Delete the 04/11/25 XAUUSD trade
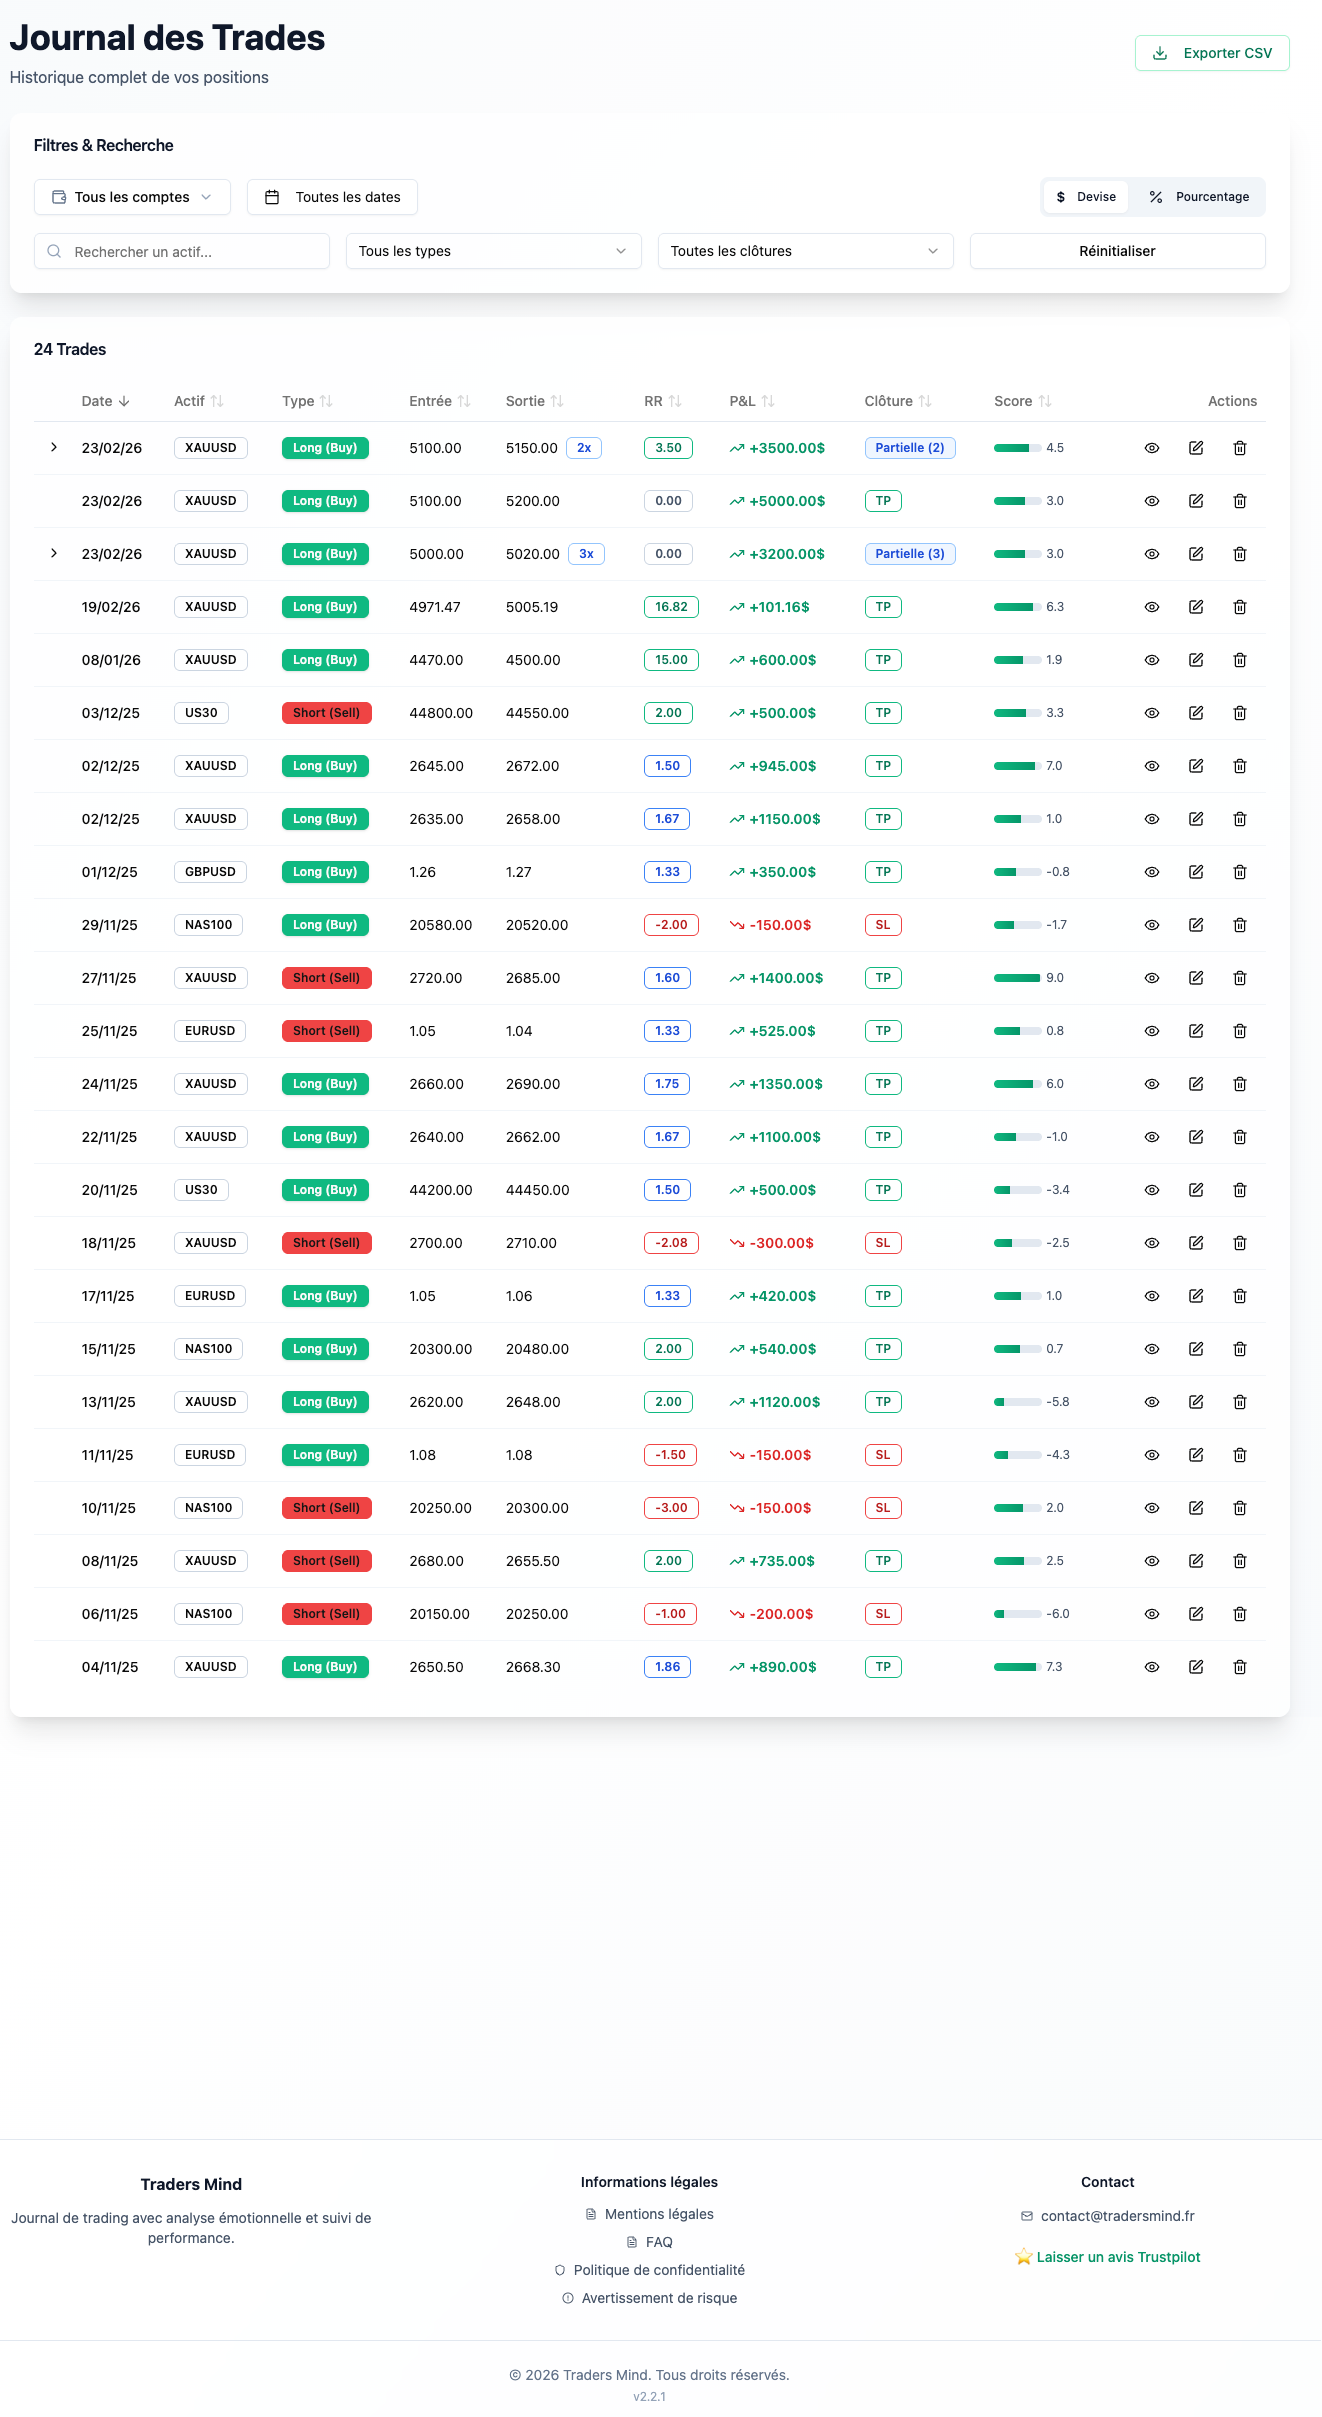The width and height of the screenshot is (1322, 2417). tap(1239, 1667)
